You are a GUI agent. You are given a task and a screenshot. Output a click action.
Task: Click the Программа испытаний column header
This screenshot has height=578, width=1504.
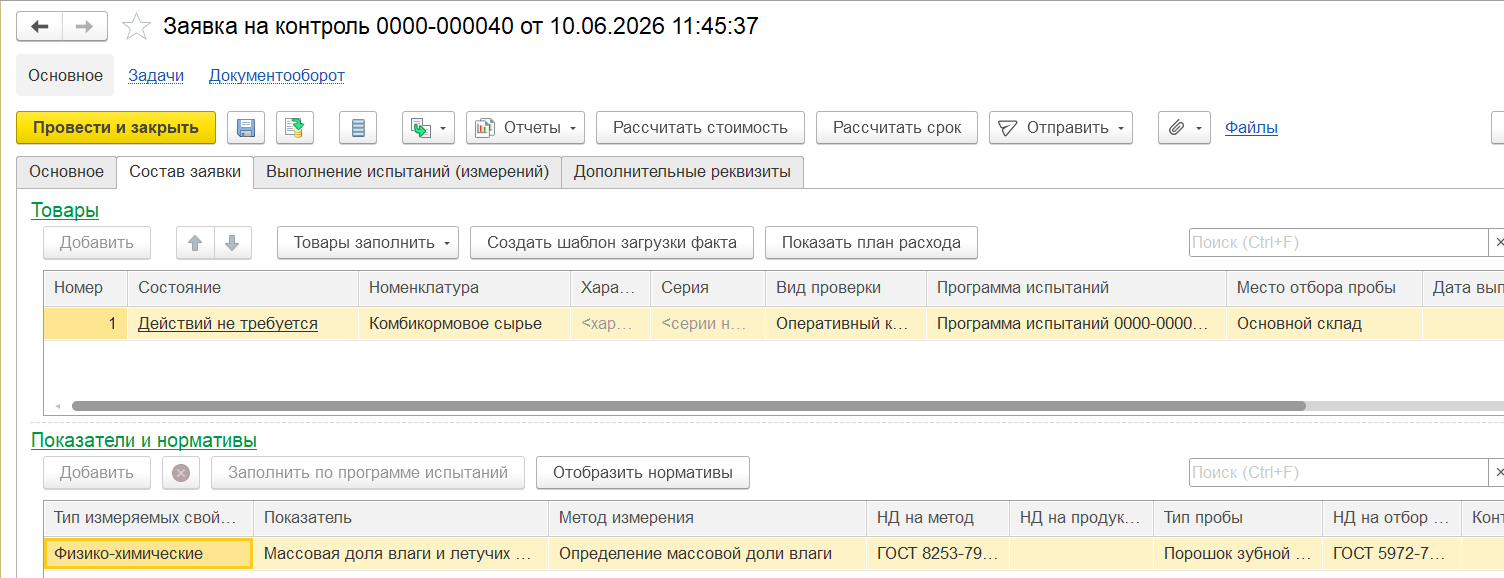click(1076, 288)
